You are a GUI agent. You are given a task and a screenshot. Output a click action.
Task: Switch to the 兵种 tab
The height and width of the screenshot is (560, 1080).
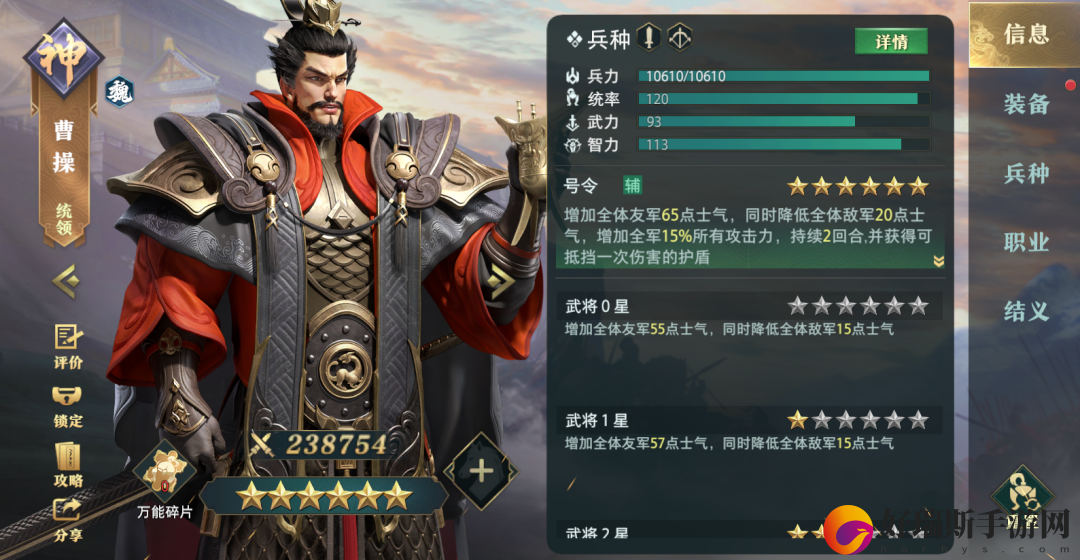(1026, 173)
